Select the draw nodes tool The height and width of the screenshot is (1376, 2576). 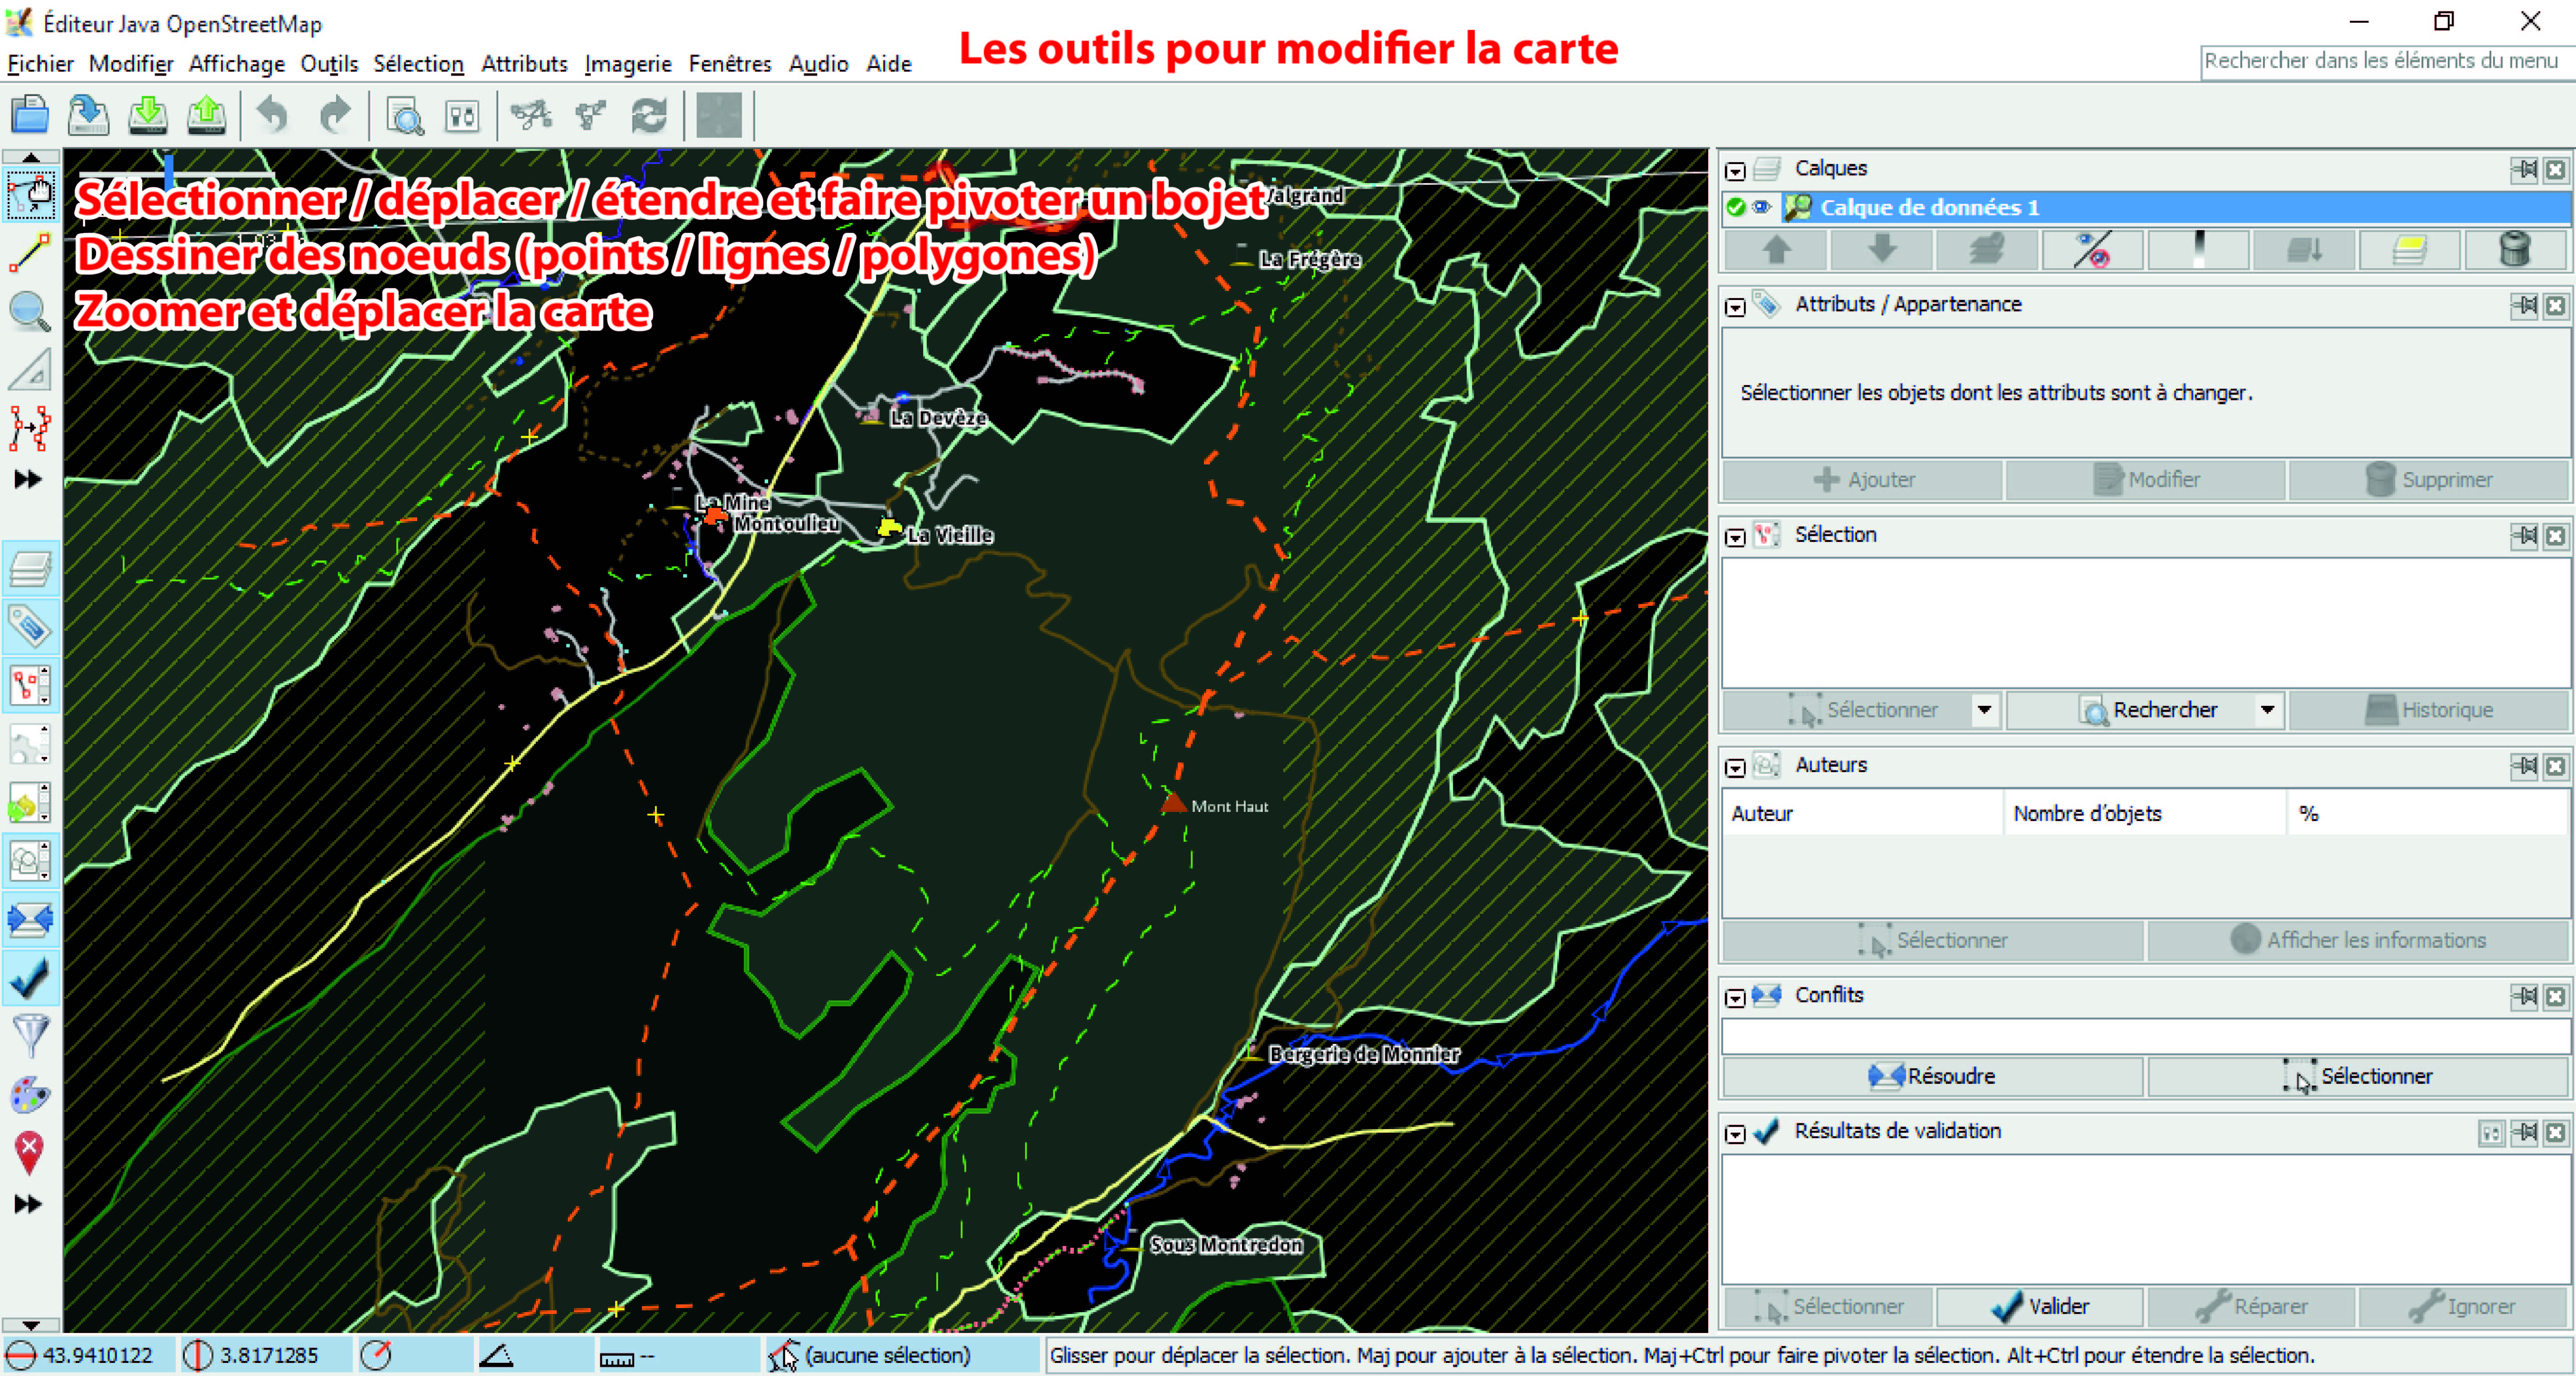[x=30, y=253]
